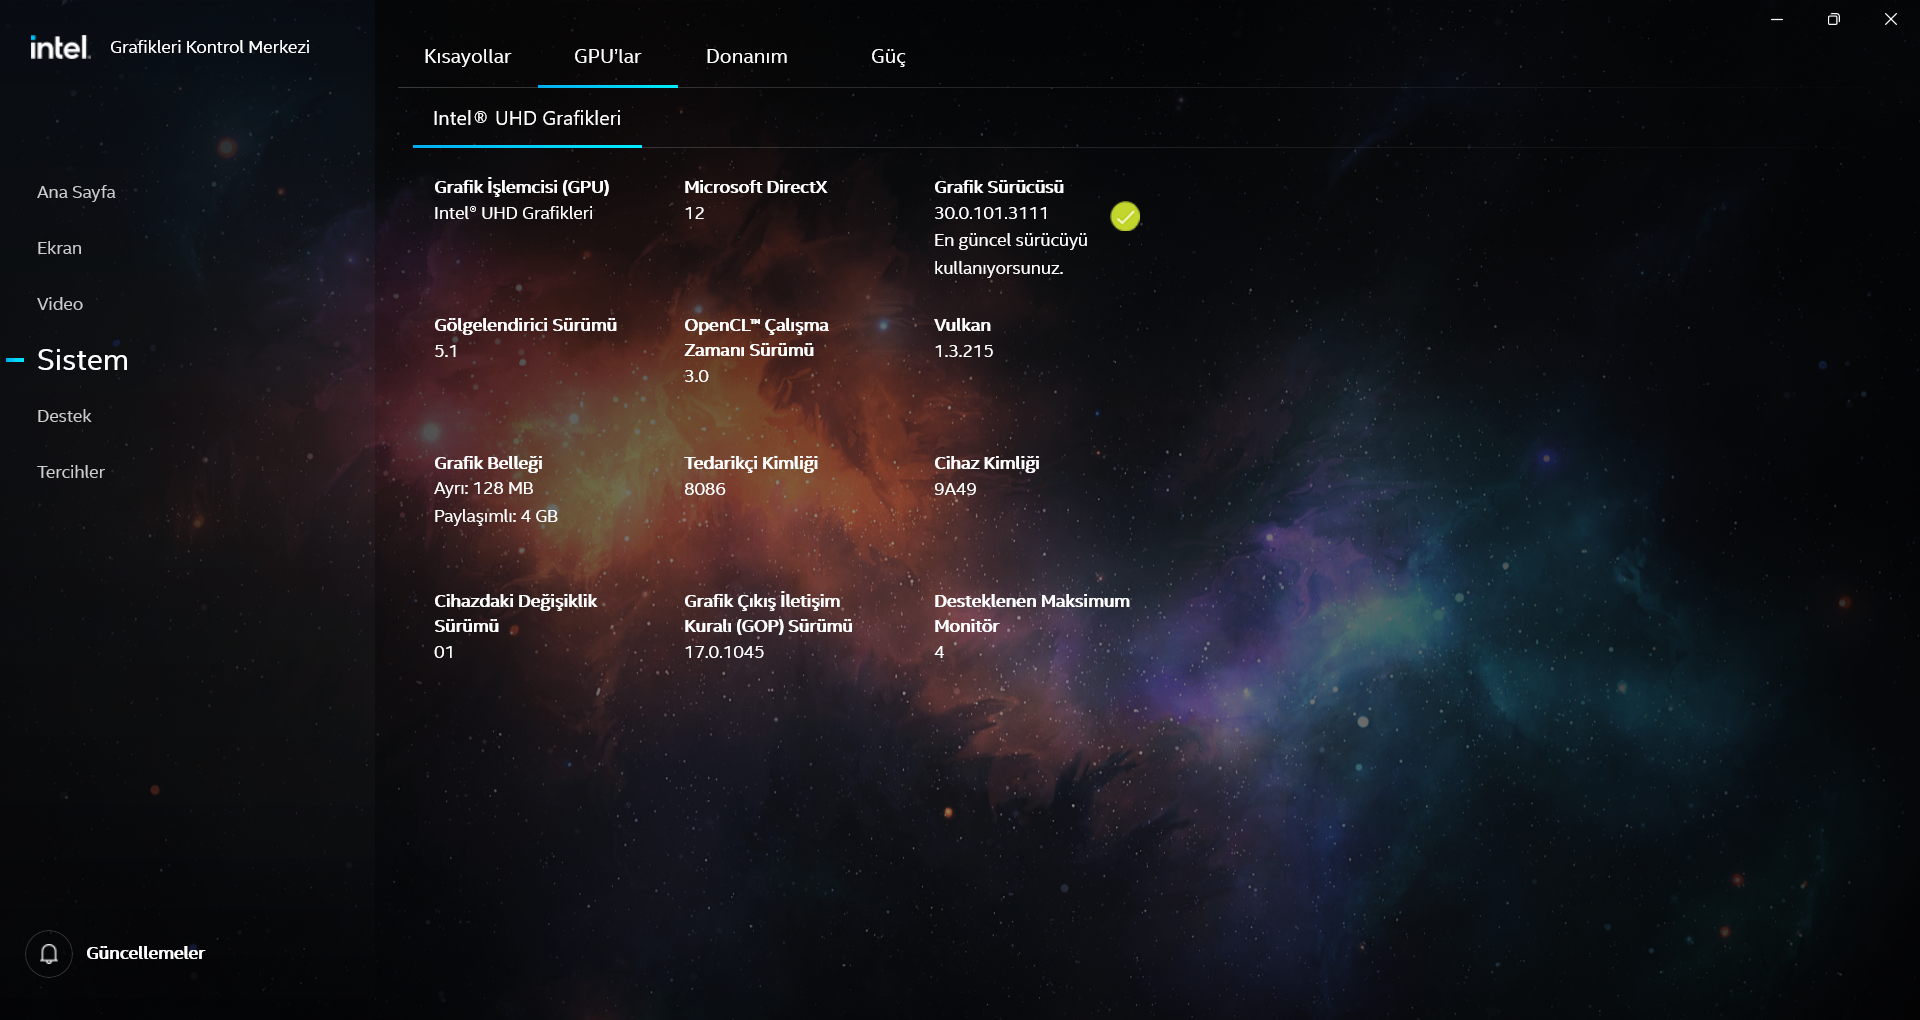This screenshot has height=1020, width=1920.
Task: Go to Tercihler
Action: pos(71,472)
